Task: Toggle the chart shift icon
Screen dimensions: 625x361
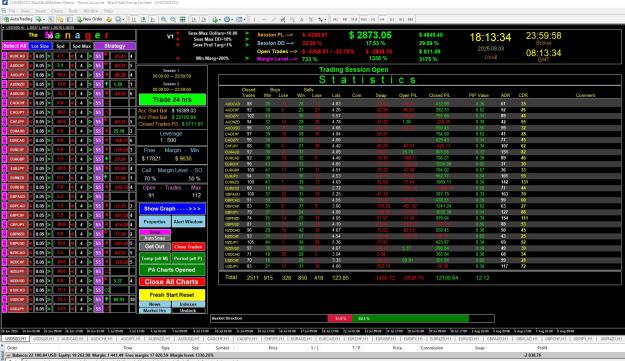Action: coord(203,19)
